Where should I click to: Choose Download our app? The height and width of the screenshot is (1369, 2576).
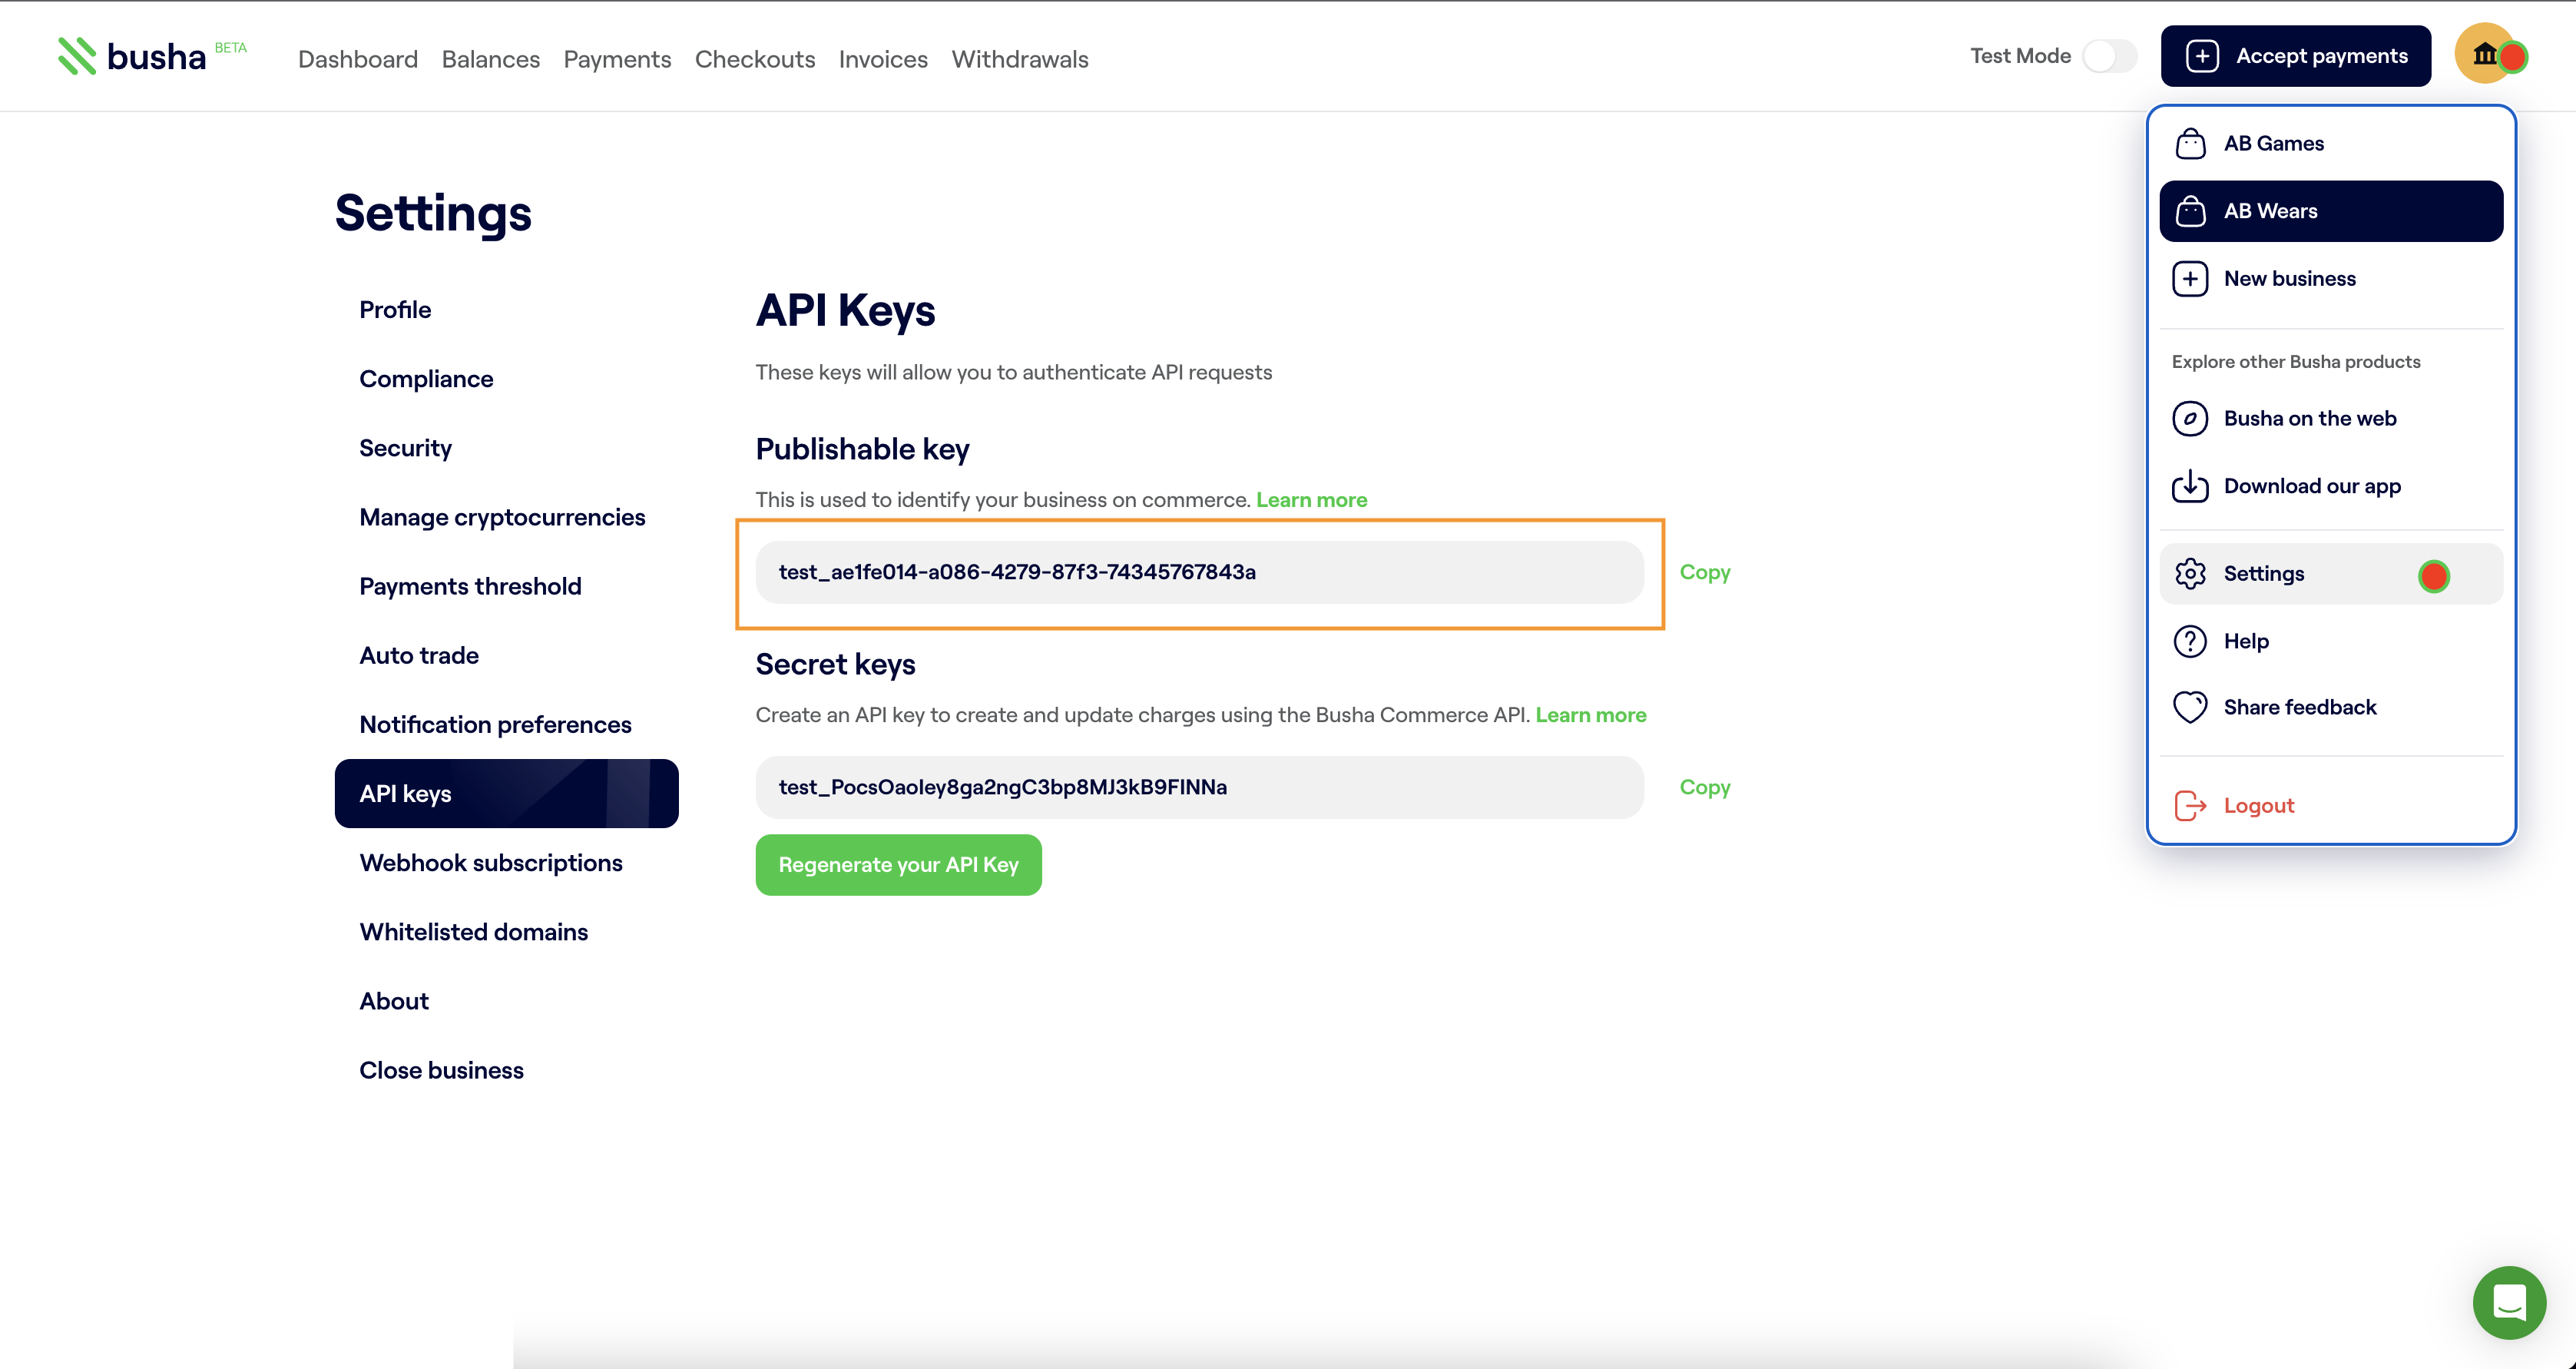pos(2331,486)
